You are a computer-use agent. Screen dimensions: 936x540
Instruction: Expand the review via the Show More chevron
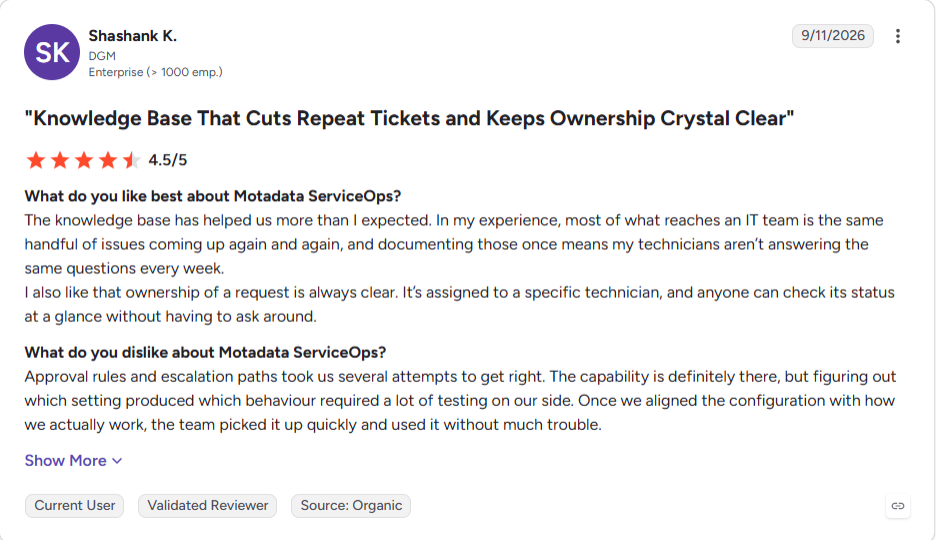point(117,461)
